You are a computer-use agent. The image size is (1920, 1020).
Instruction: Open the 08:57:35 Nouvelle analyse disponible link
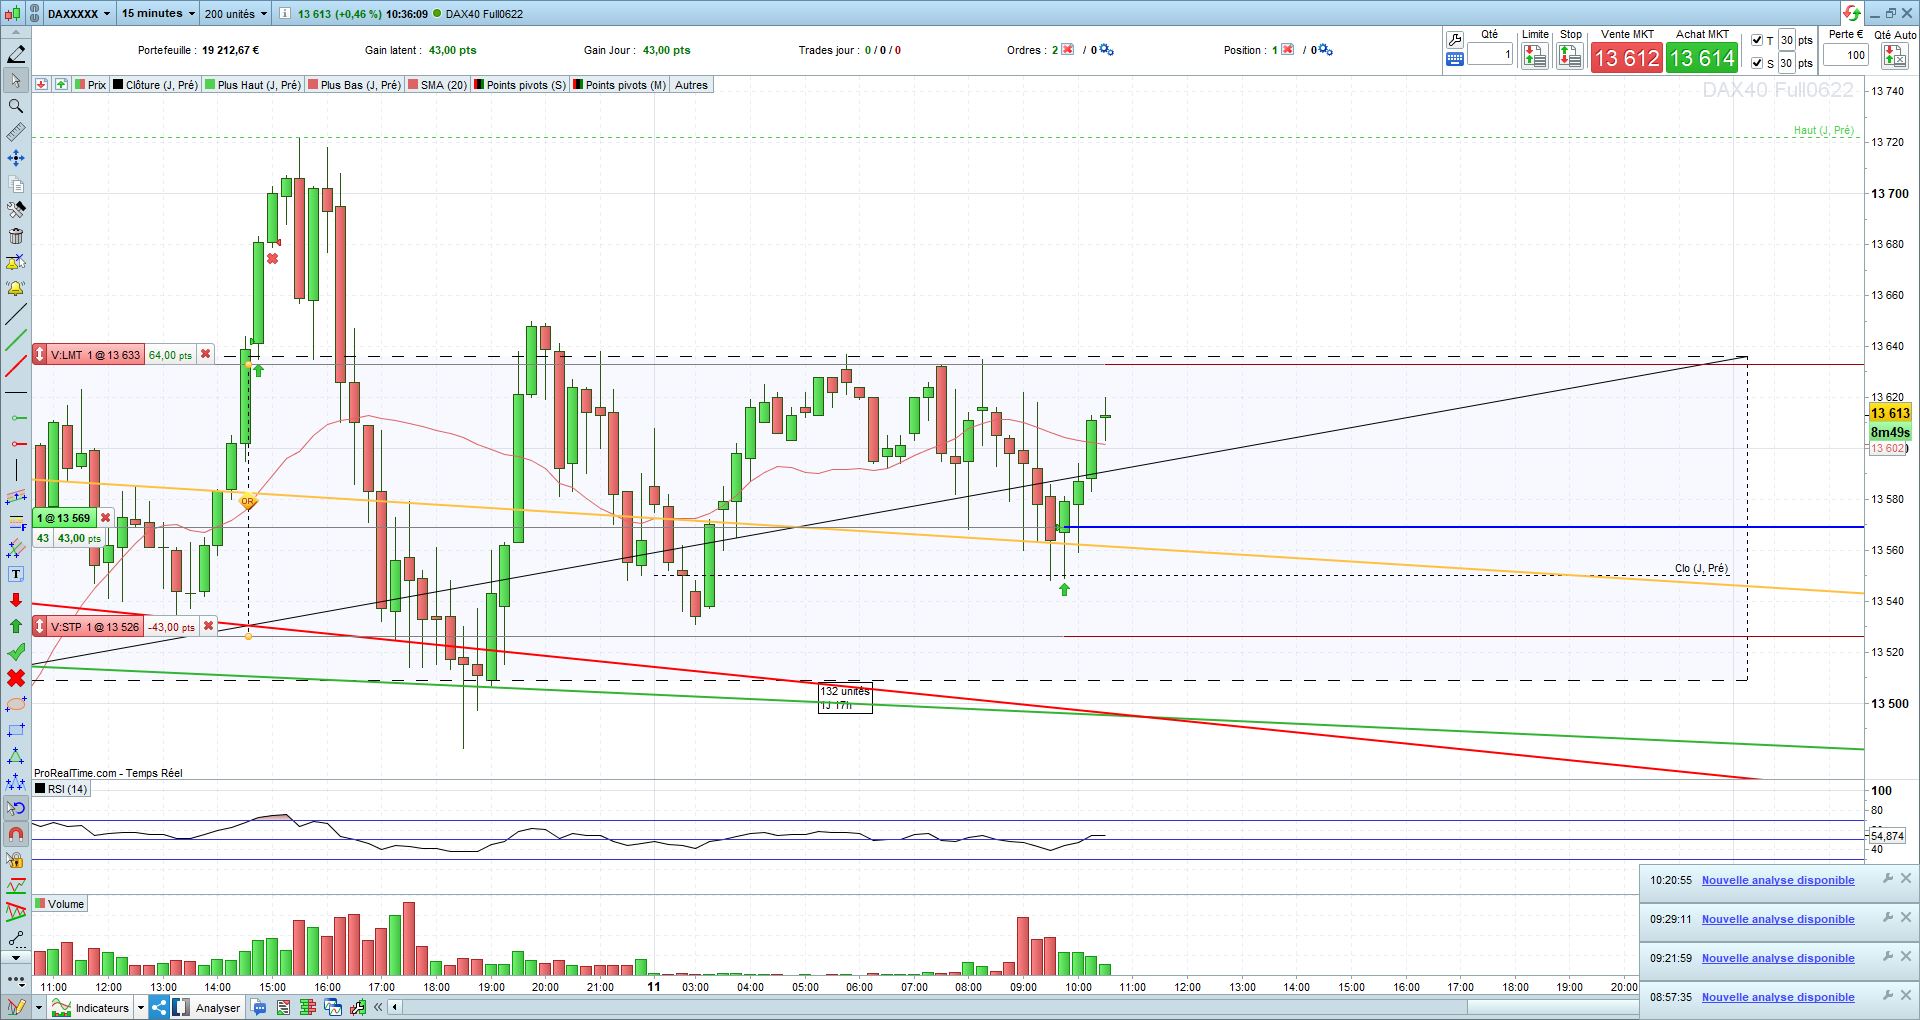coord(1778,997)
